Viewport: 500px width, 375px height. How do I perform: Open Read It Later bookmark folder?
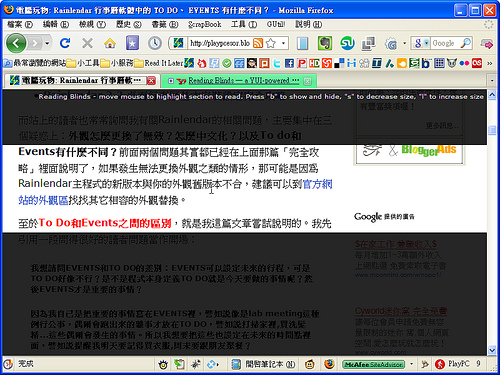(x=159, y=63)
